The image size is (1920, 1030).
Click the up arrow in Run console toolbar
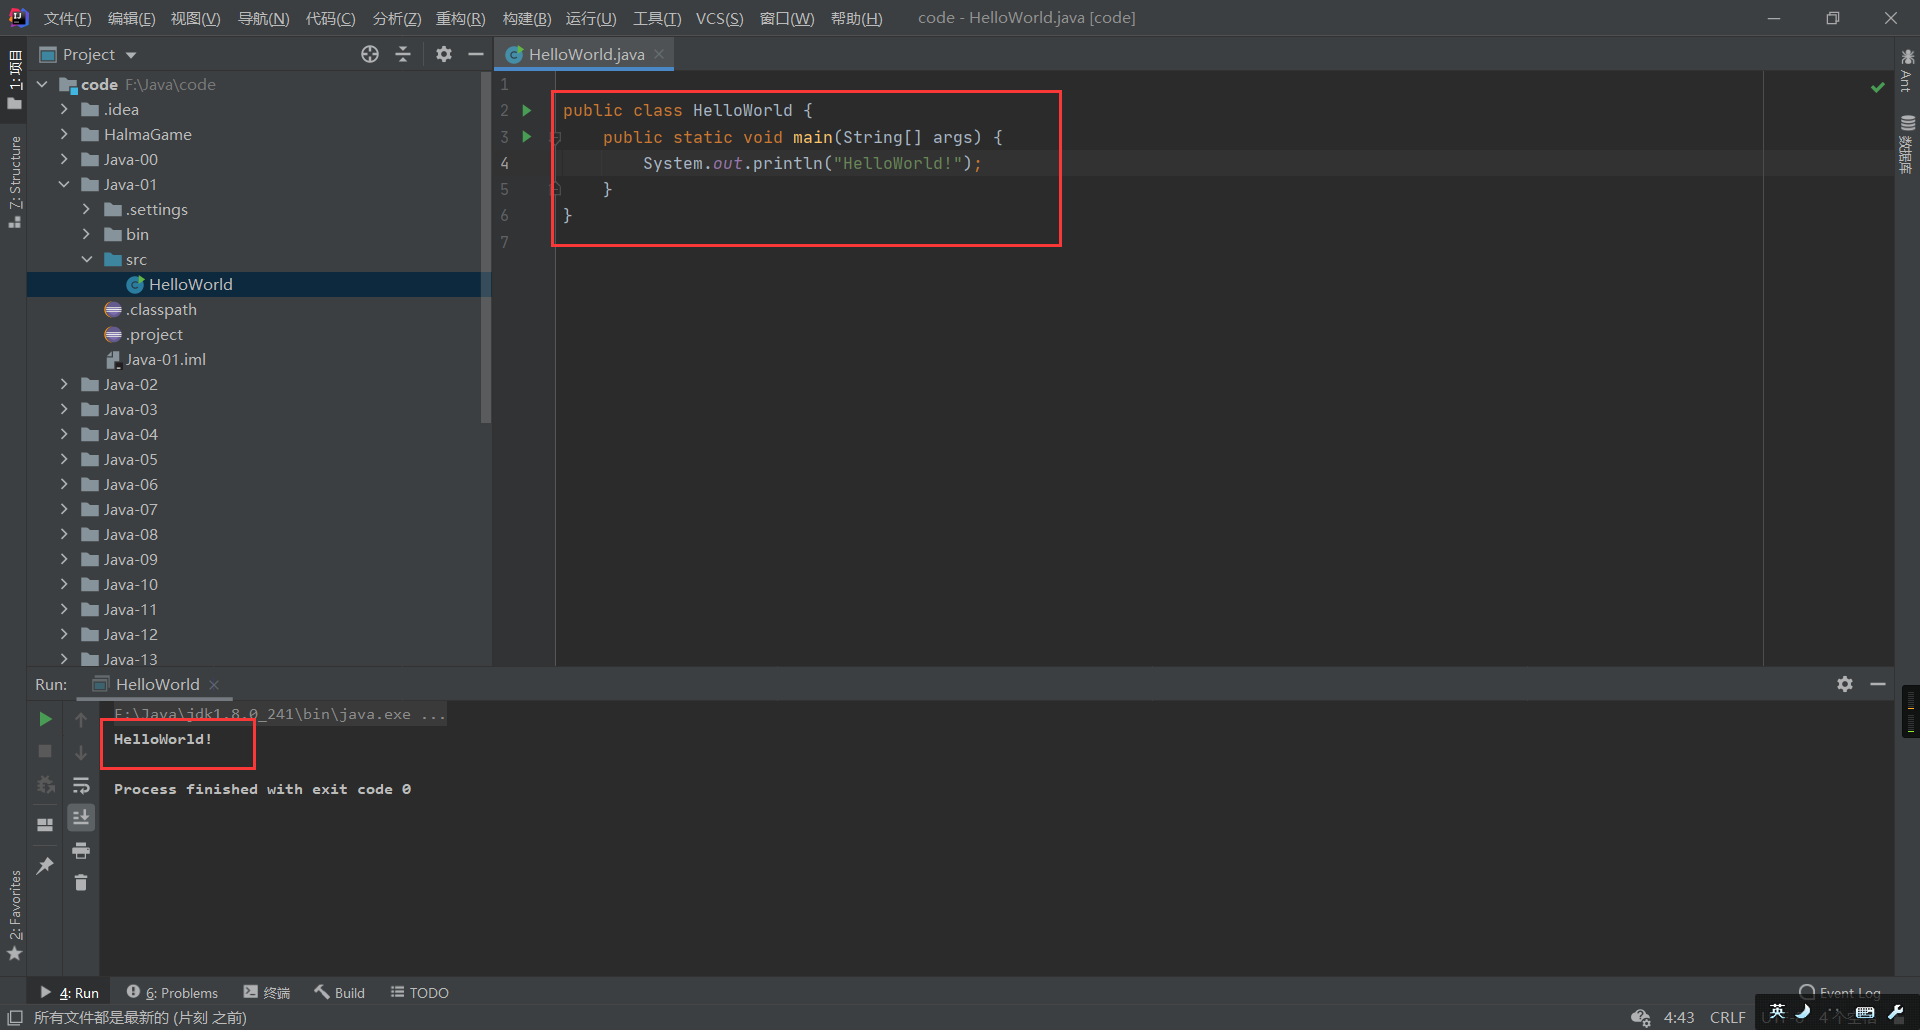[x=81, y=719]
